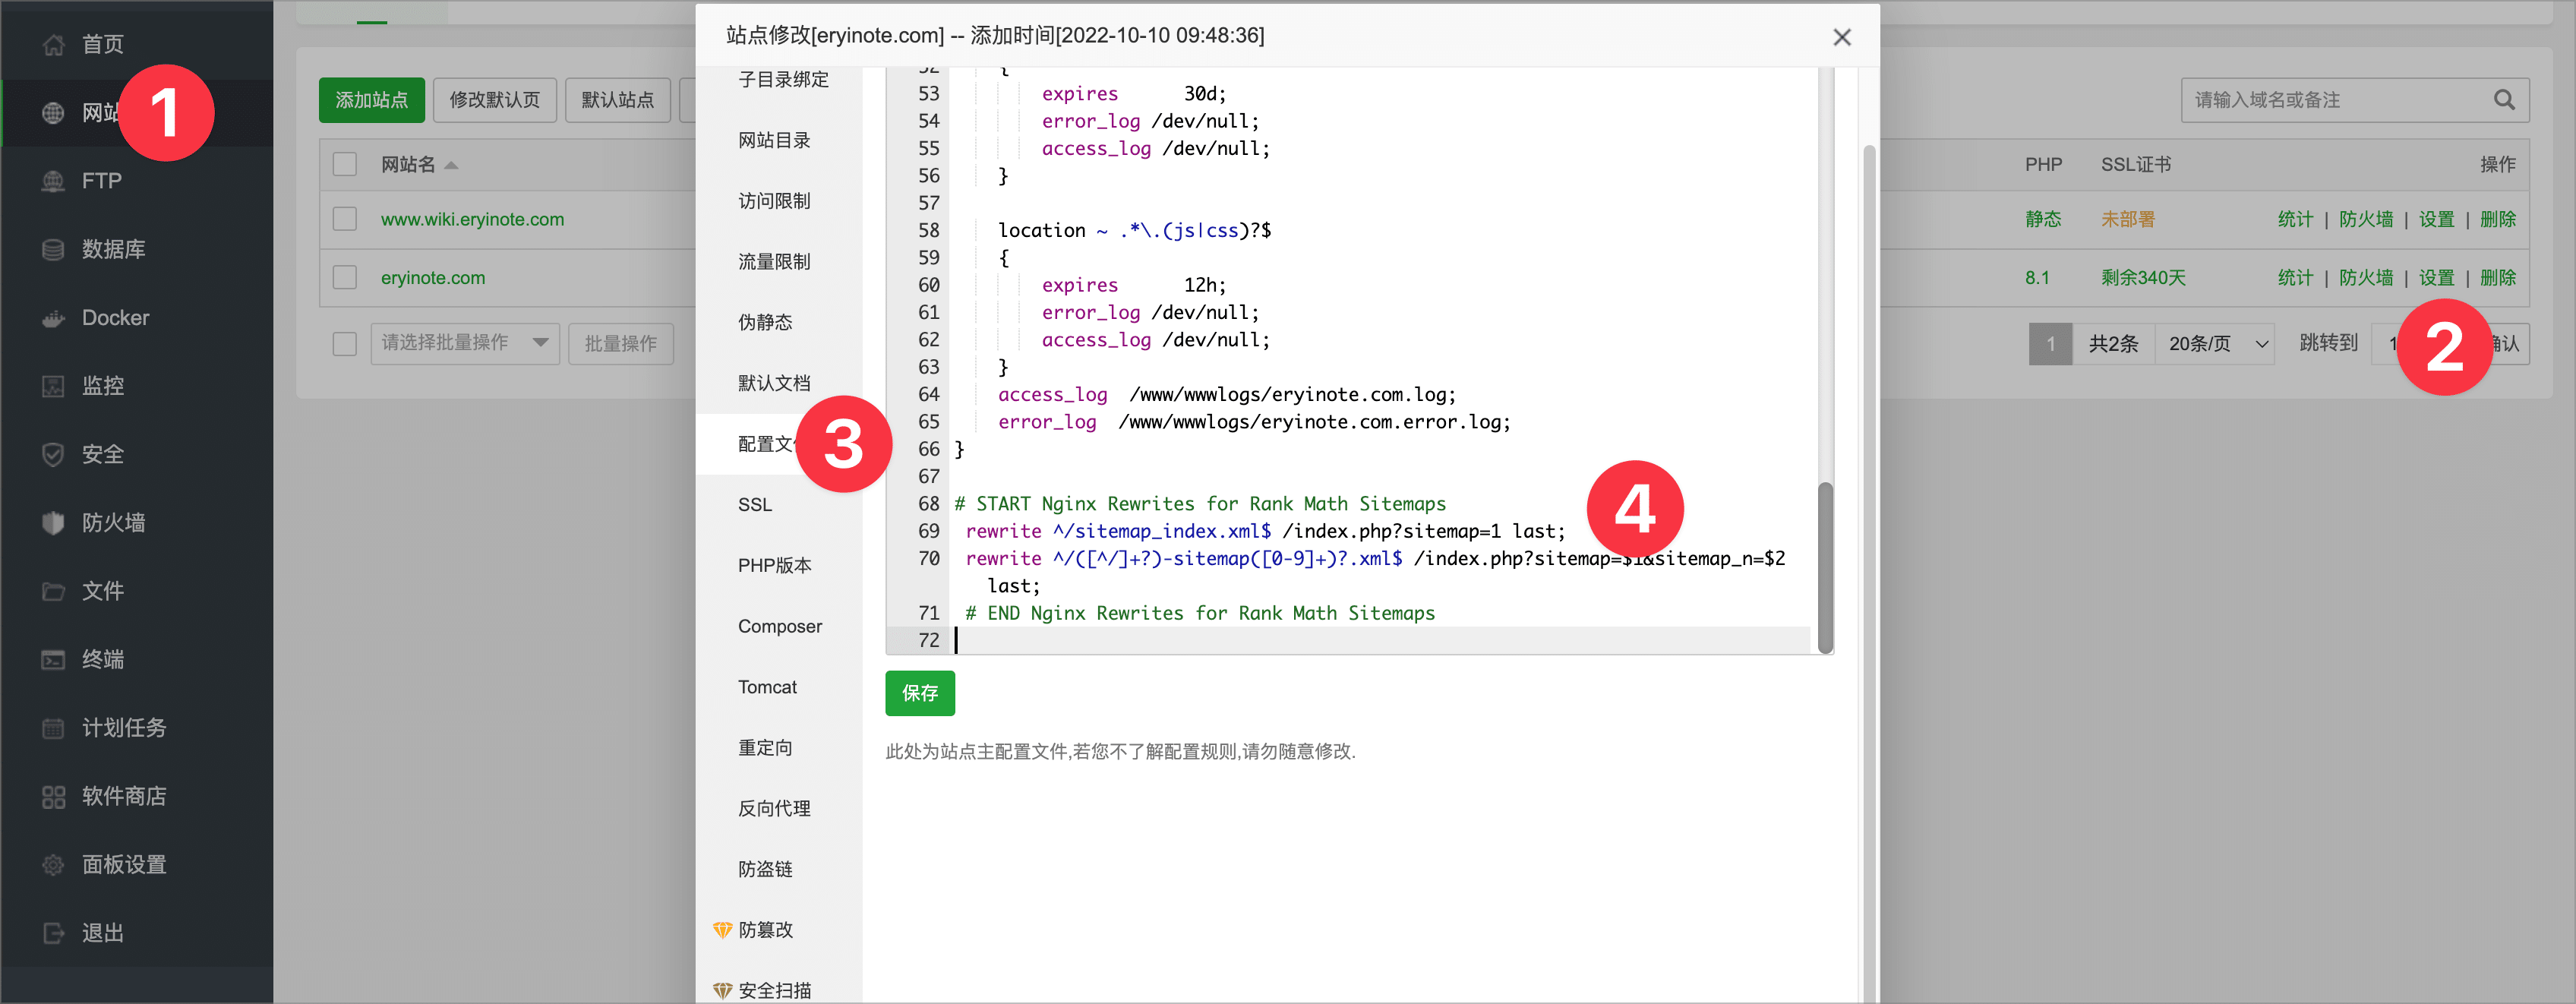The image size is (2576, 1004).
Task: Close the site modification dialog
Action: click(1841, 37)
